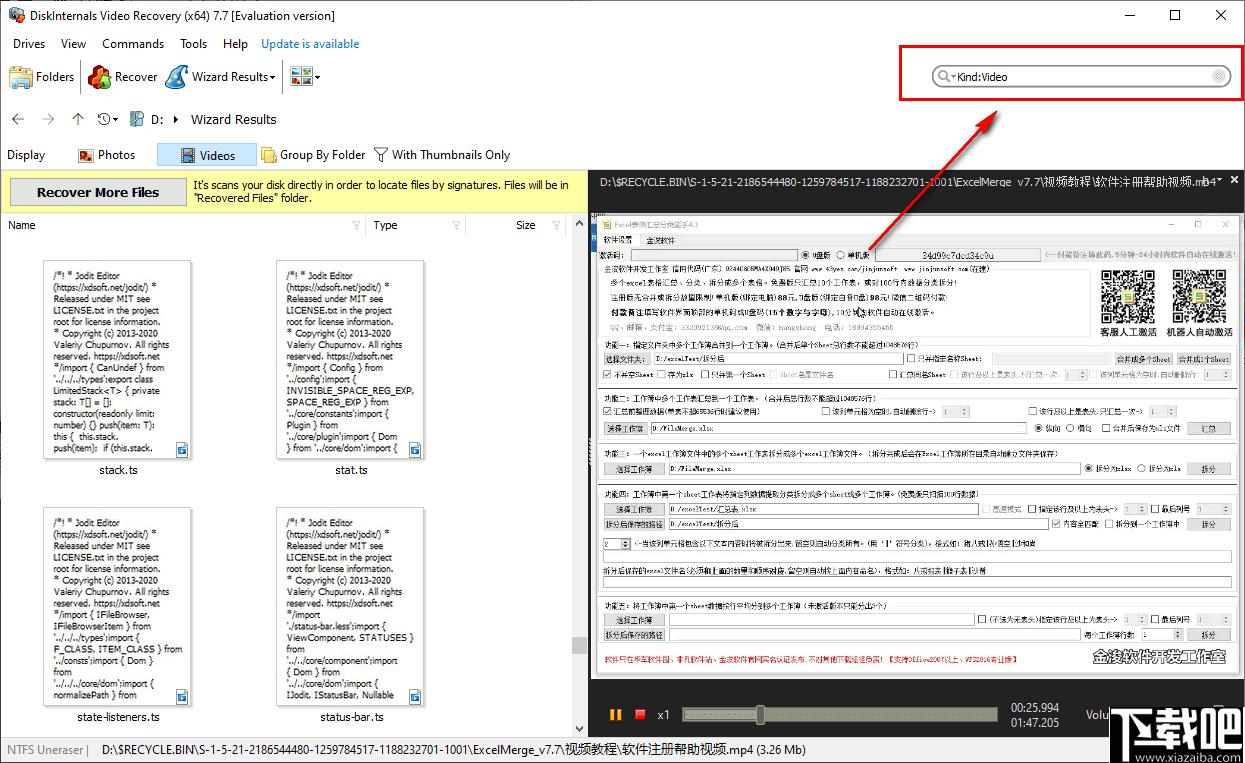The height and width of the screenshot is (763, 1245).
Task: Toggle the Videos display filter
Action: click(207, 155)
